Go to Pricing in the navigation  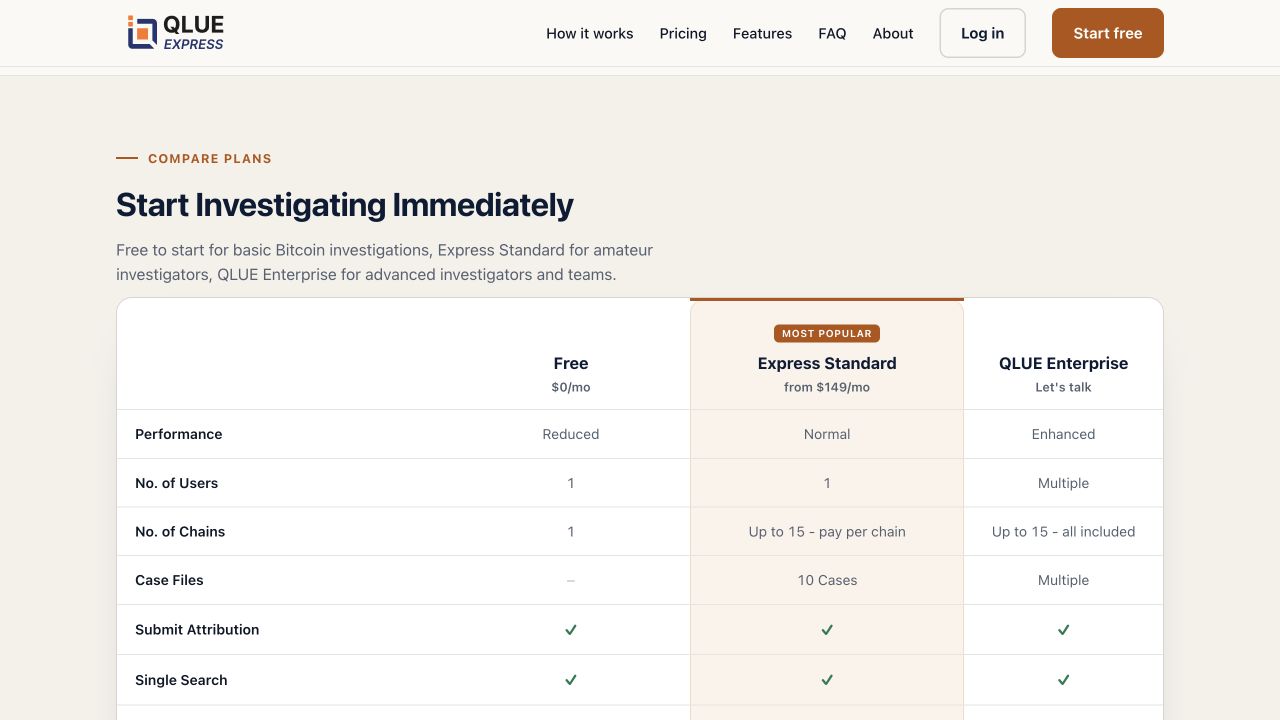tap(683, 33)
